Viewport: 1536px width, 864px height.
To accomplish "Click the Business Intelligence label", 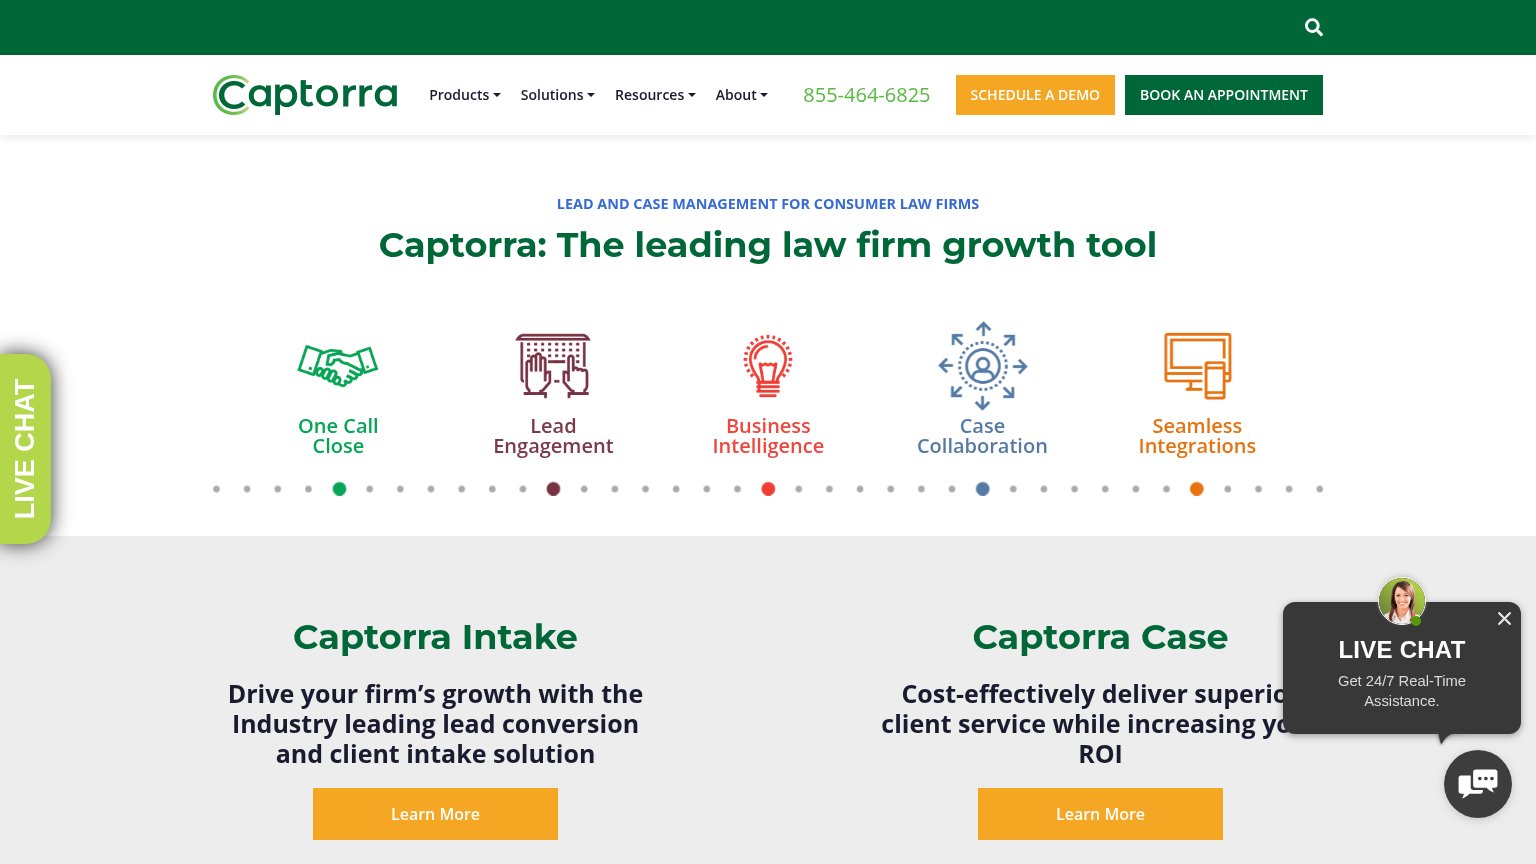I will pyautogui.click(x=768, y=436).
